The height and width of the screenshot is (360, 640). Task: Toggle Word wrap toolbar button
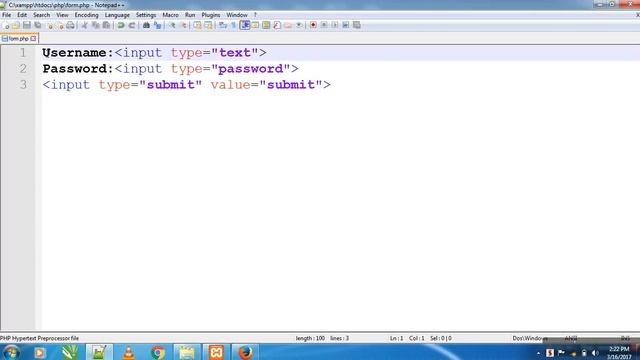click(223, 25)
